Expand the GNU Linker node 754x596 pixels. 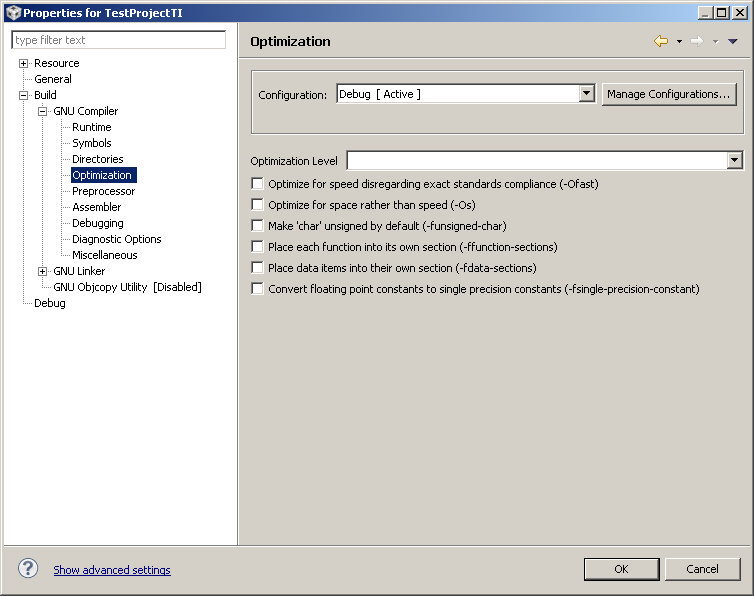42,271
